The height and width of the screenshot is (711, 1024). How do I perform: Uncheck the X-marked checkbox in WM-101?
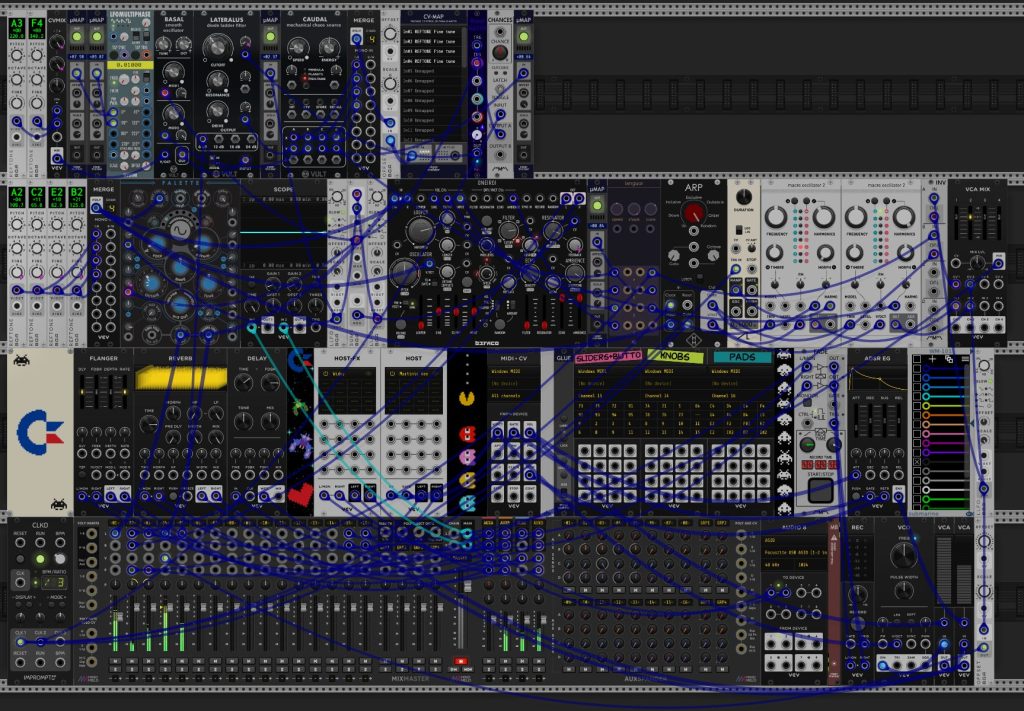pyautogui.click(x=917, y=462)
